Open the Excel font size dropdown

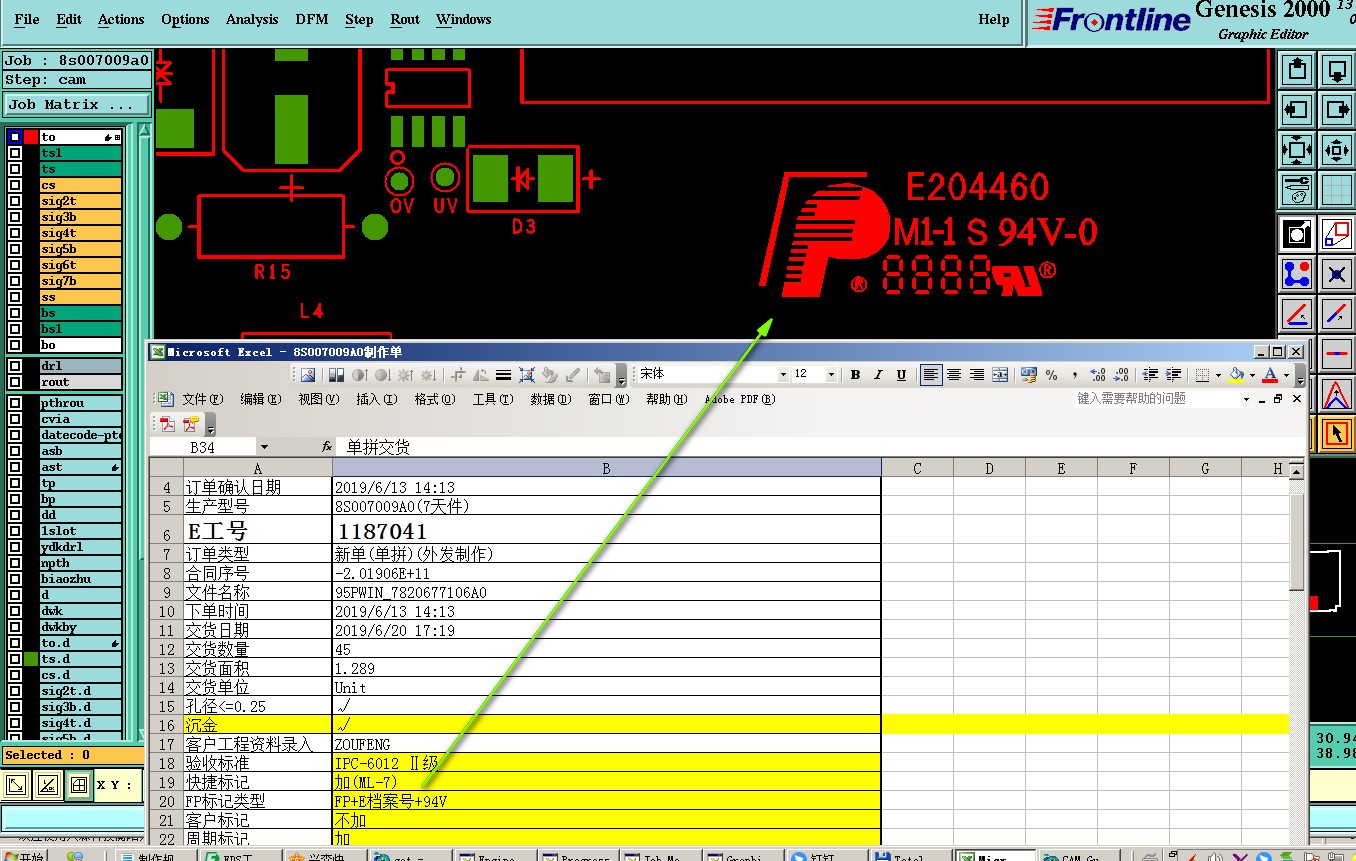coord(831,375)
